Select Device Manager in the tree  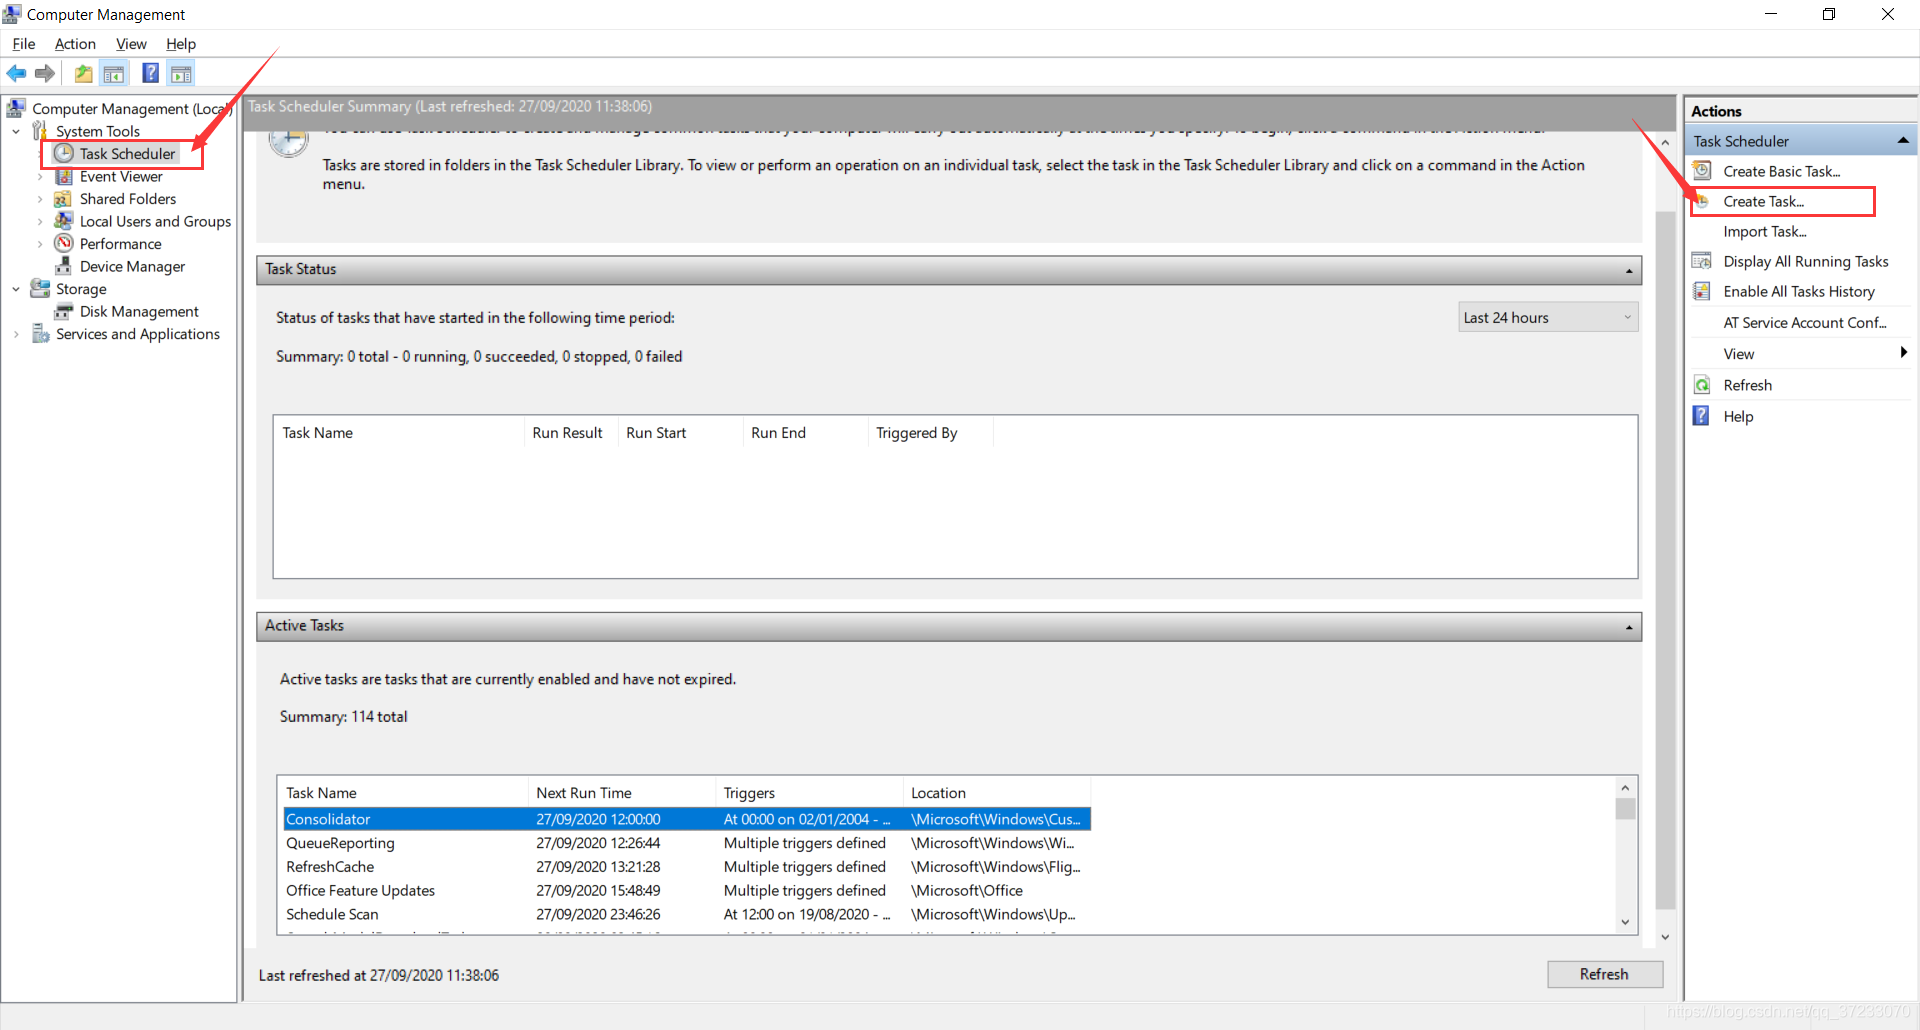pos(132,266)
